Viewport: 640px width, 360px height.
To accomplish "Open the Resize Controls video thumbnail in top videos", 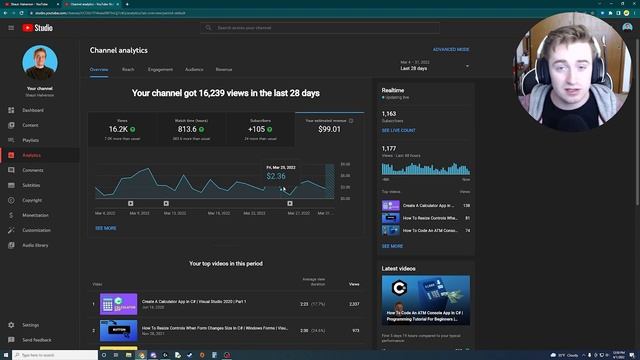I will pos(119,331).
